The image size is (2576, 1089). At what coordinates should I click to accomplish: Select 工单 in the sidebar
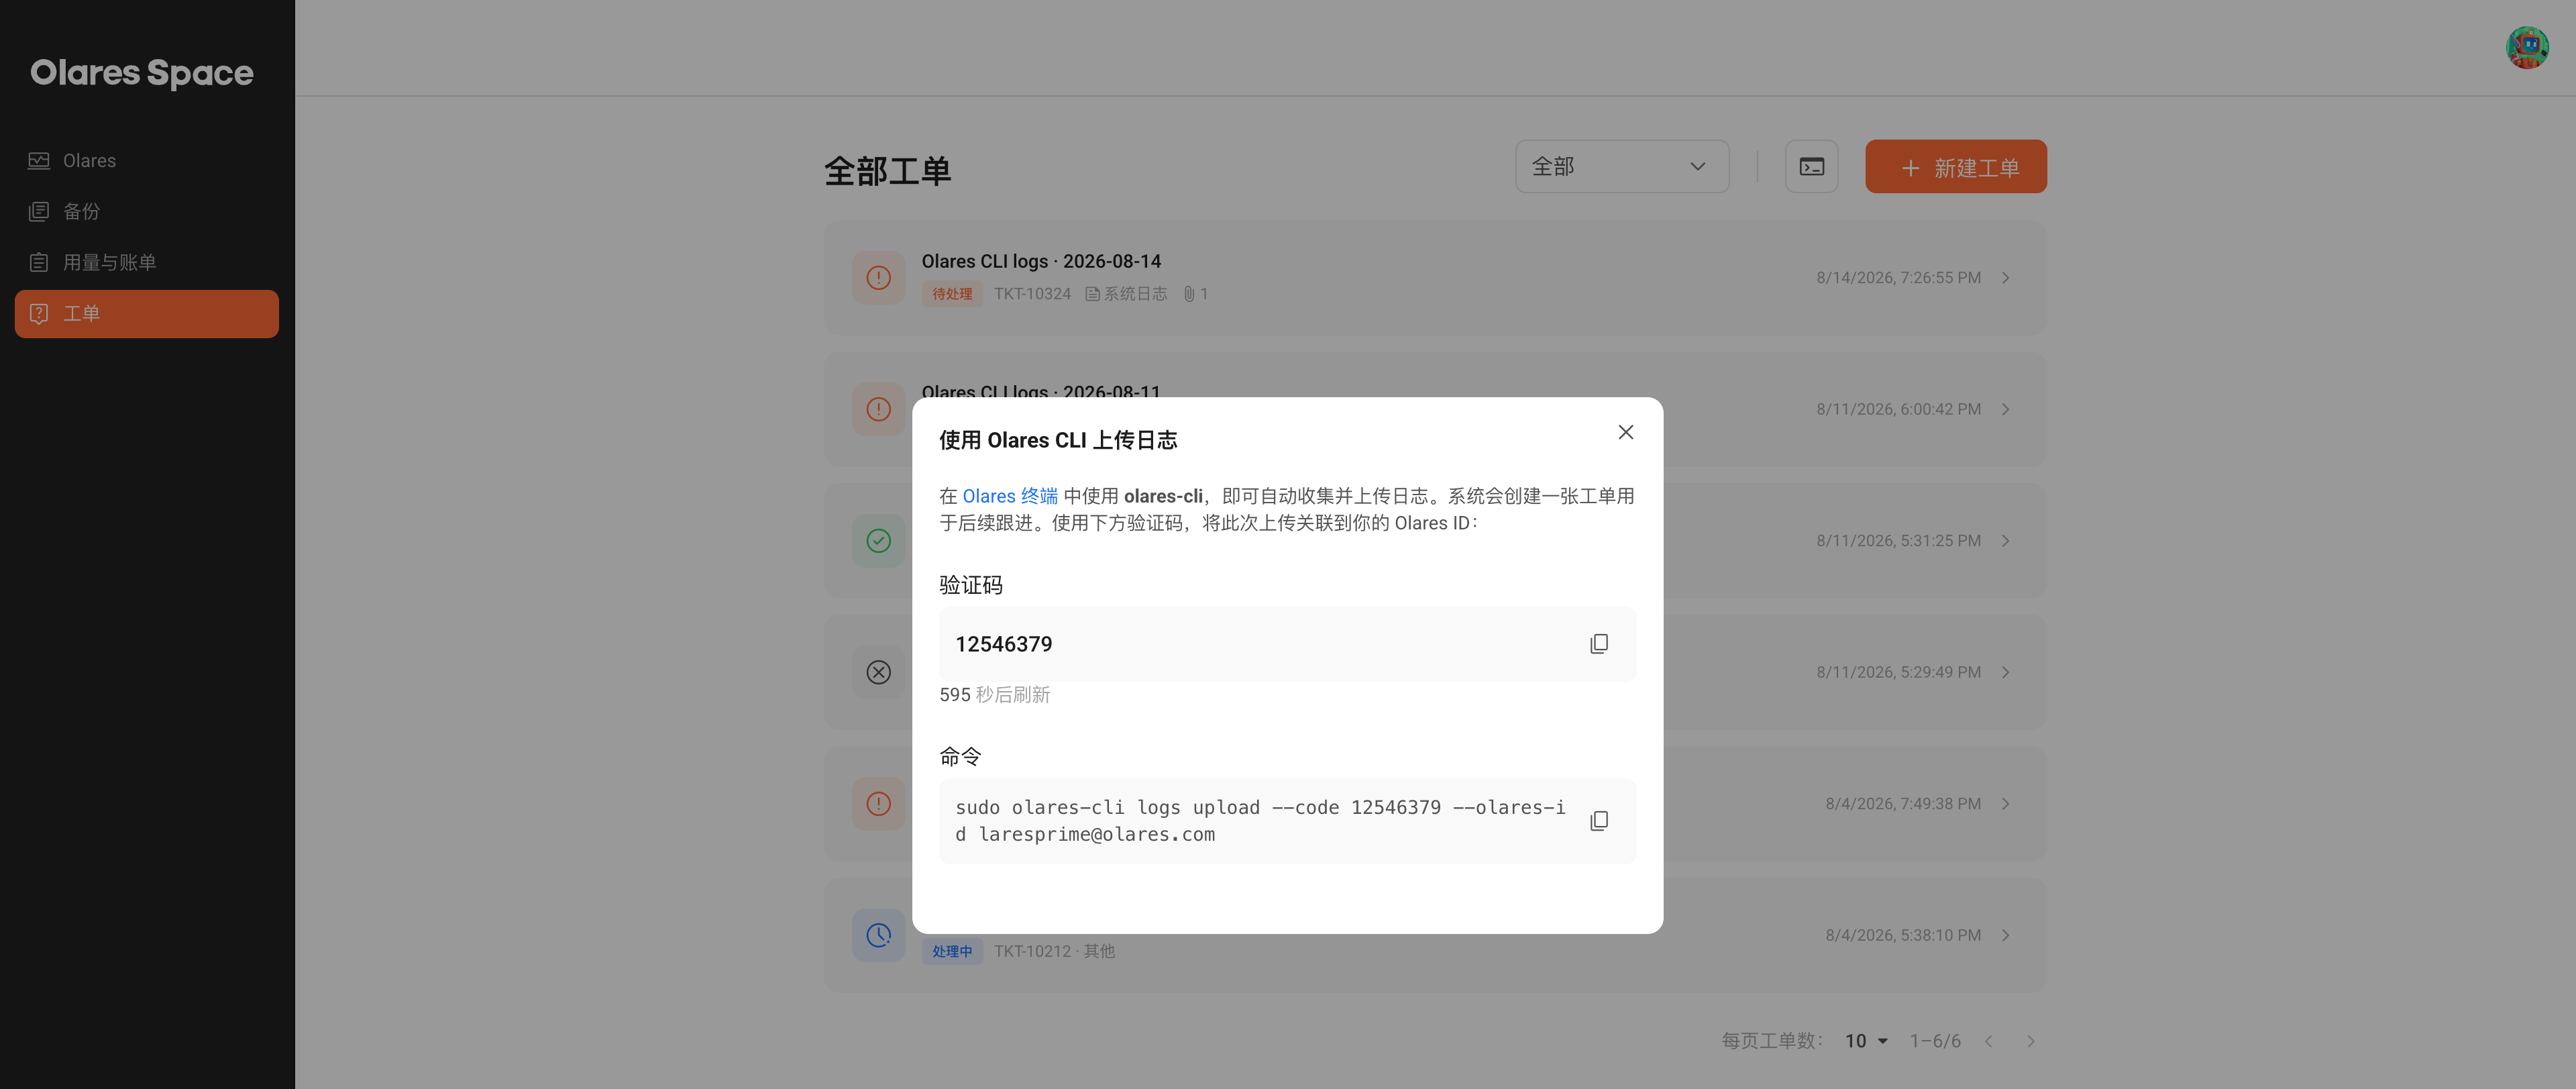(x=147, y=314)
